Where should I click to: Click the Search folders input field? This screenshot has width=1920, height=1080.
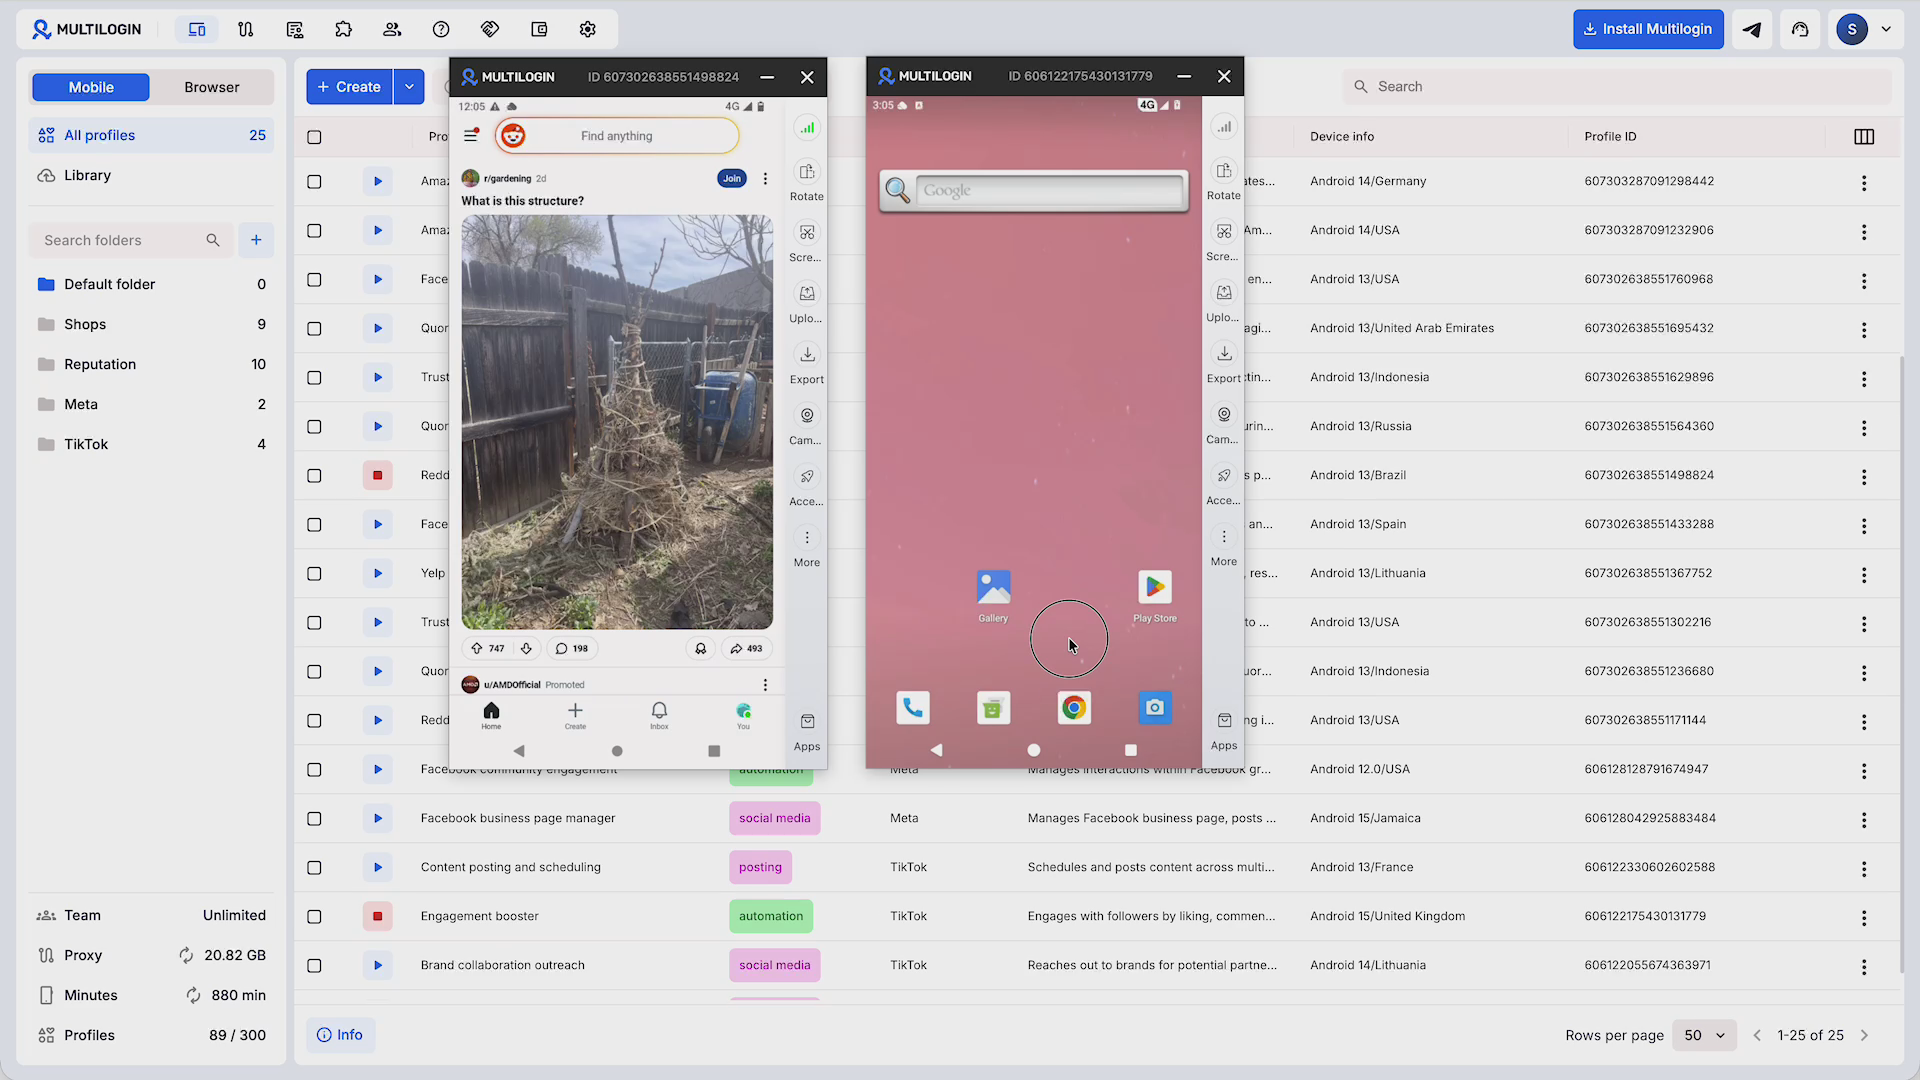click(120, 240)
